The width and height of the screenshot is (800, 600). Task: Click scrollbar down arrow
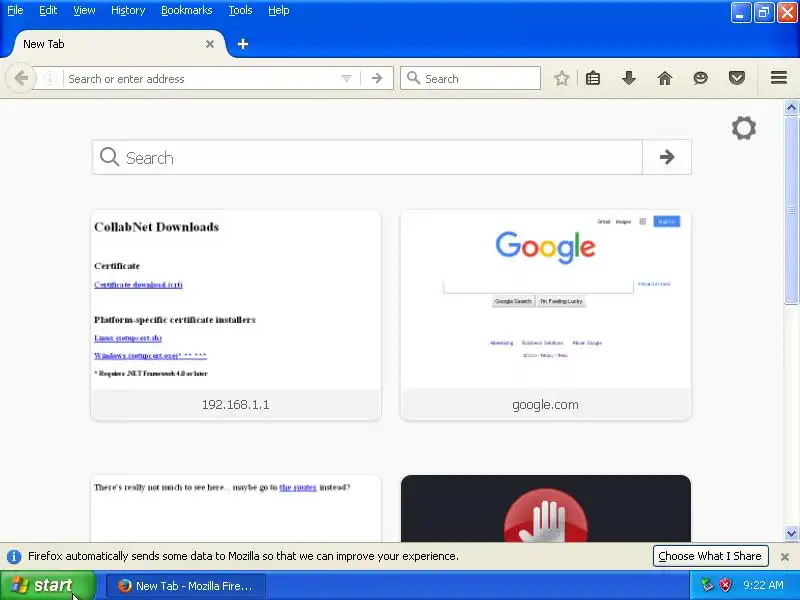[x=791, y=534]
